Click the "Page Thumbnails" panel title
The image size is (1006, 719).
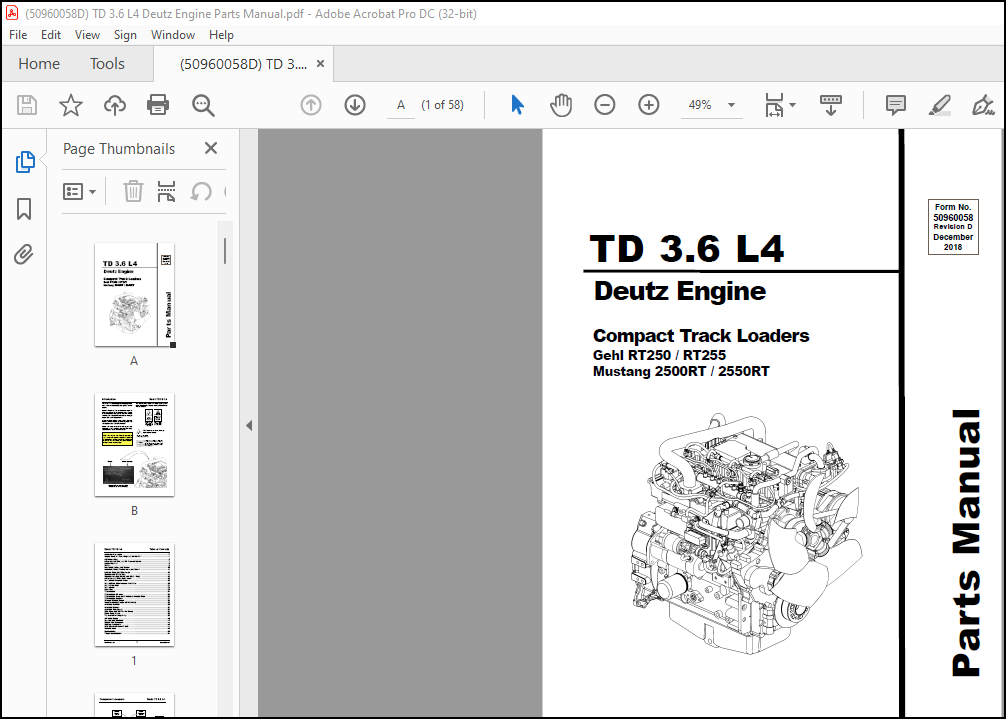[x=119, y=149]
